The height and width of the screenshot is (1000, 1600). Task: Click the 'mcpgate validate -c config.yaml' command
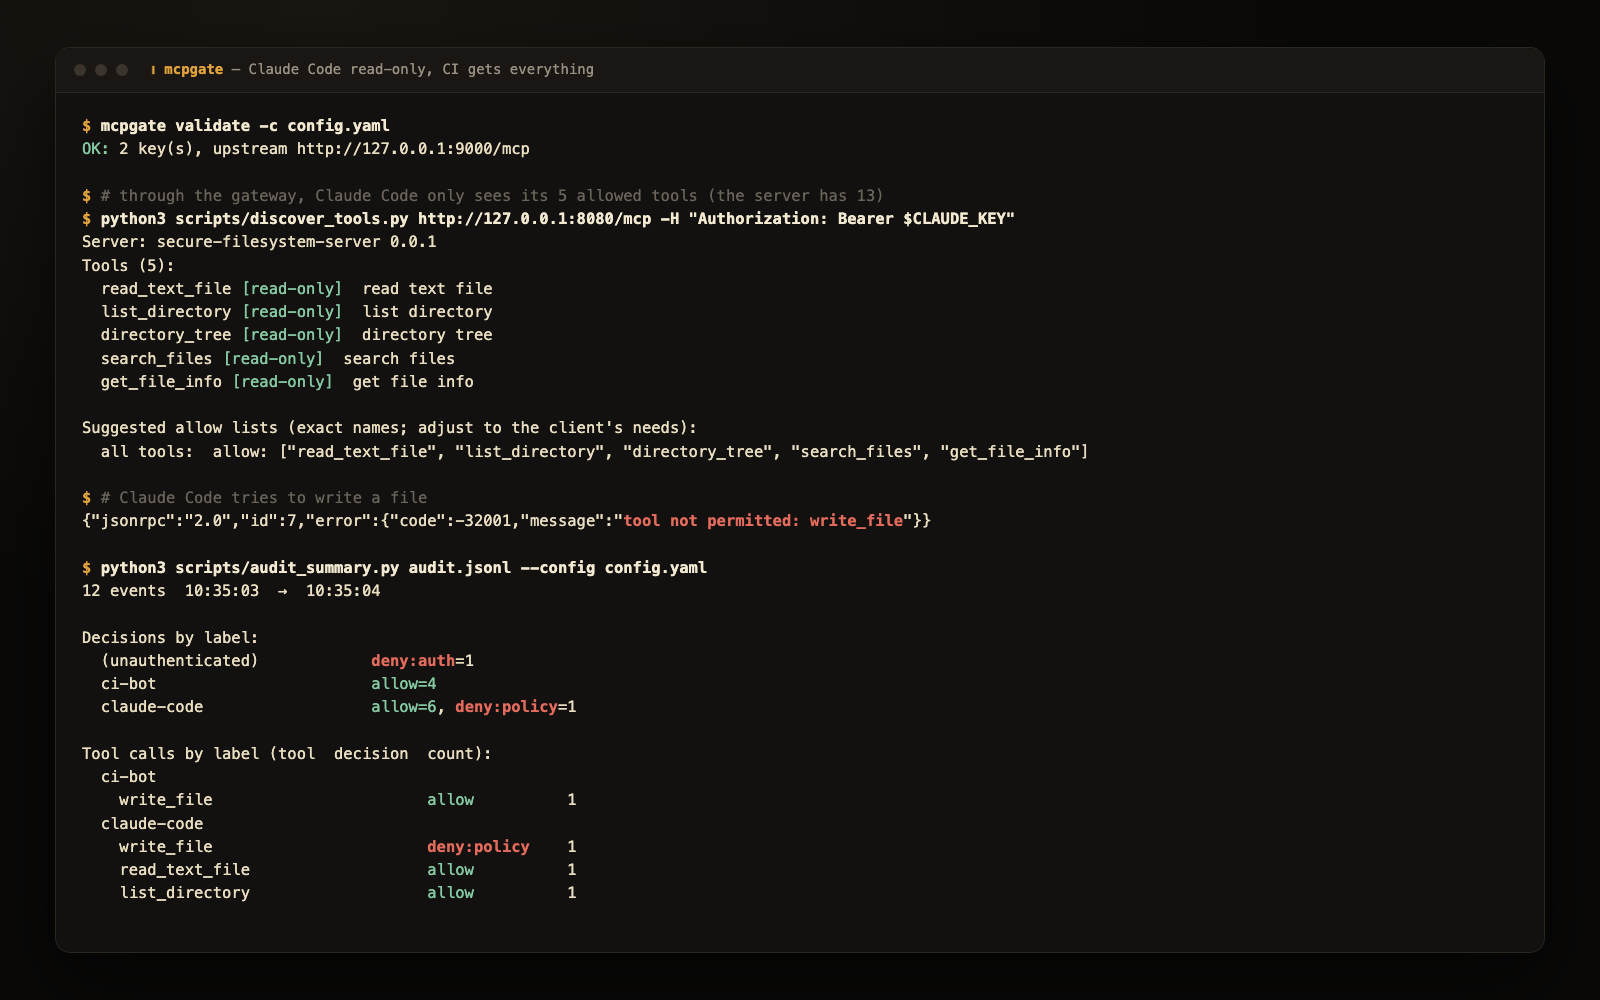[x=245, y=126]
